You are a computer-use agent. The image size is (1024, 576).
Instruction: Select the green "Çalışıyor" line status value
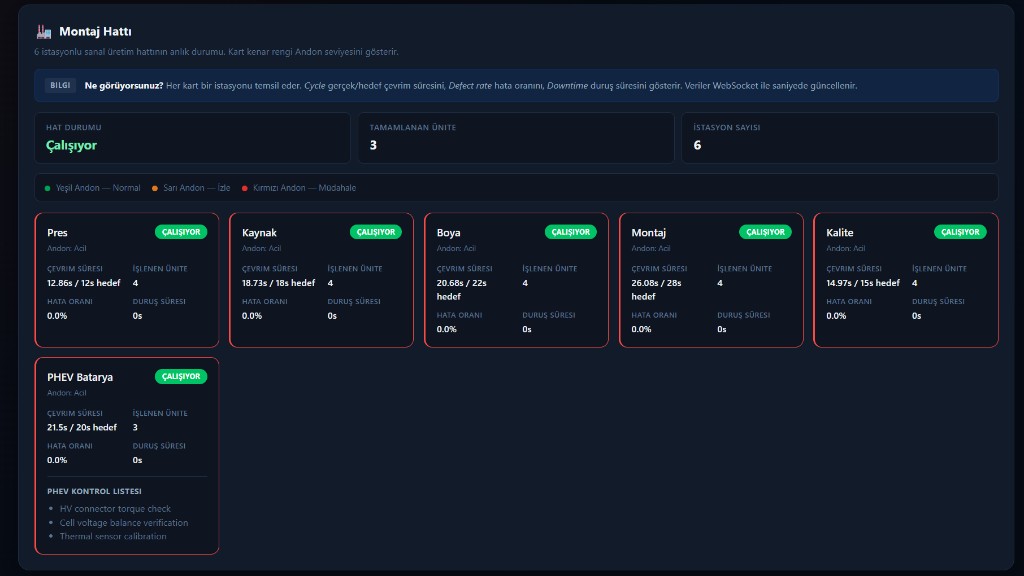point(71,146)
